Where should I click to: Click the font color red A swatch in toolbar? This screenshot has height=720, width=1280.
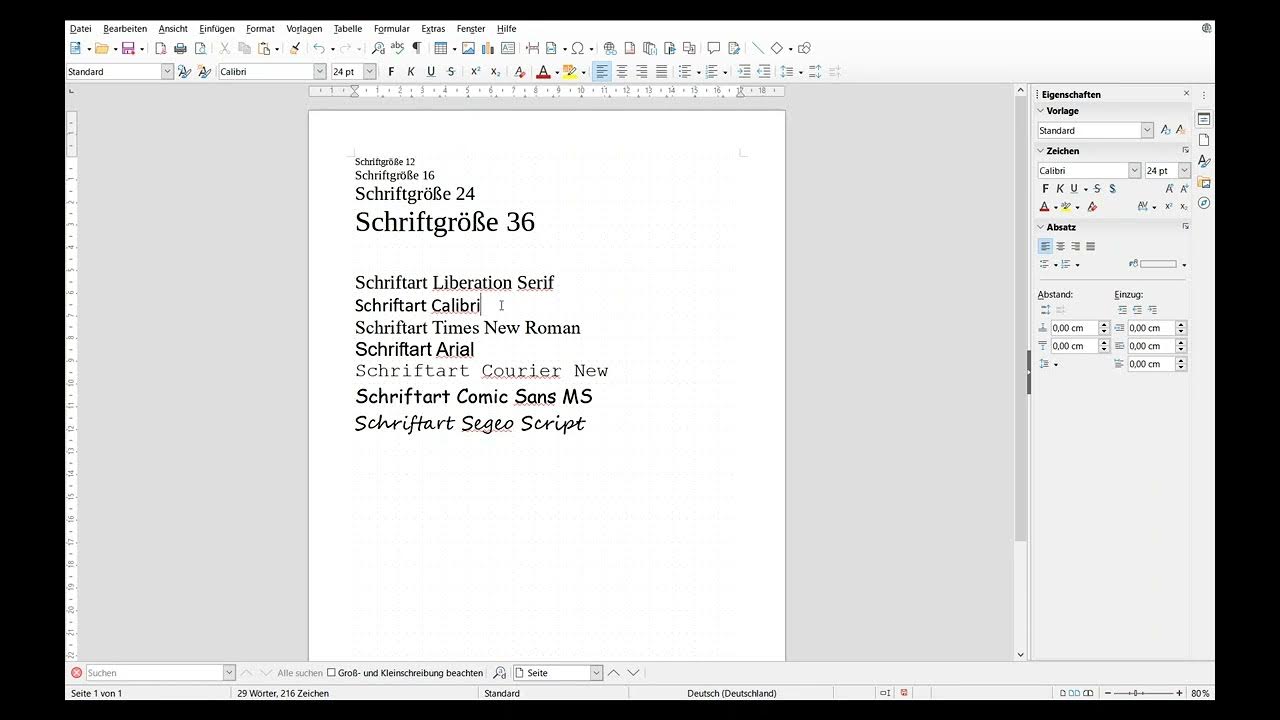point(543,72)
